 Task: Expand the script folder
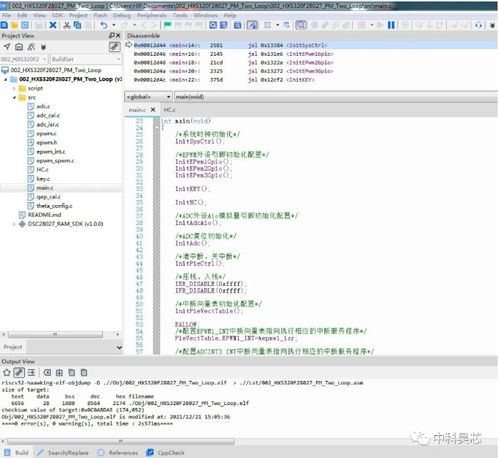[x=14, y=88]
